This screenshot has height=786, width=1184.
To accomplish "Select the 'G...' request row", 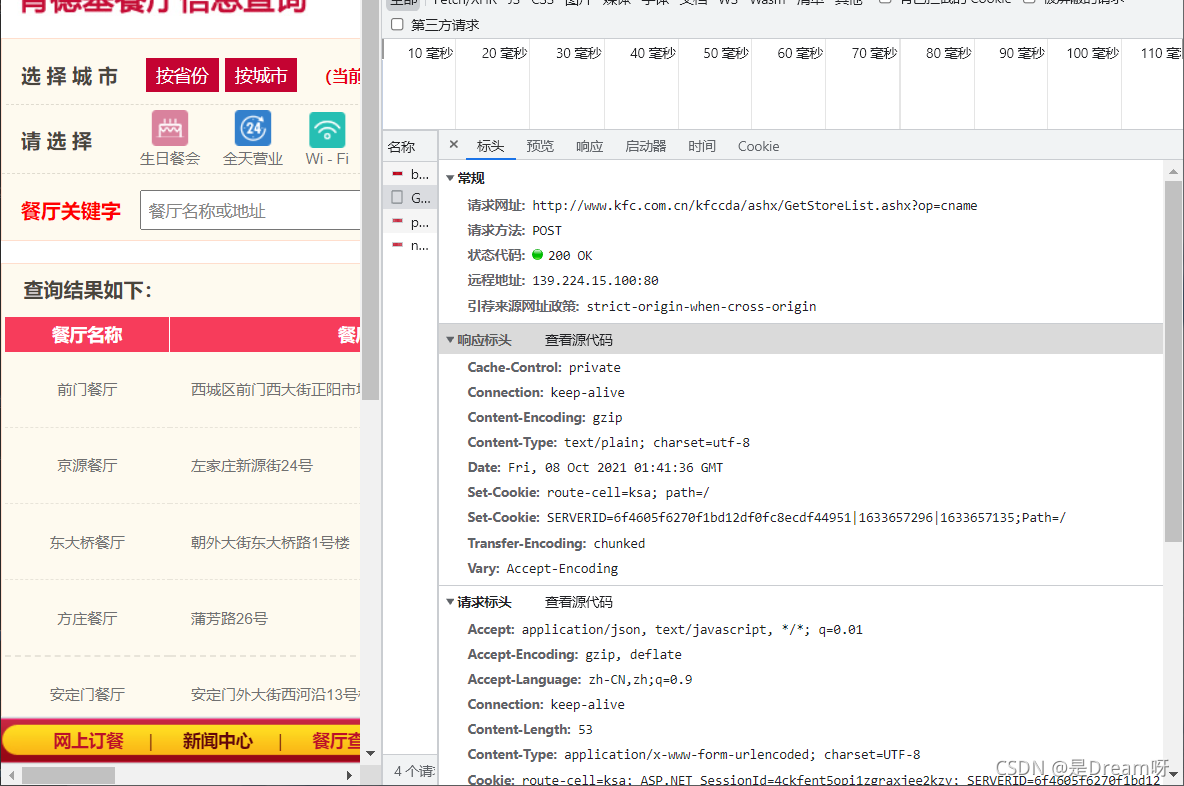I will (x=411, y=198).
